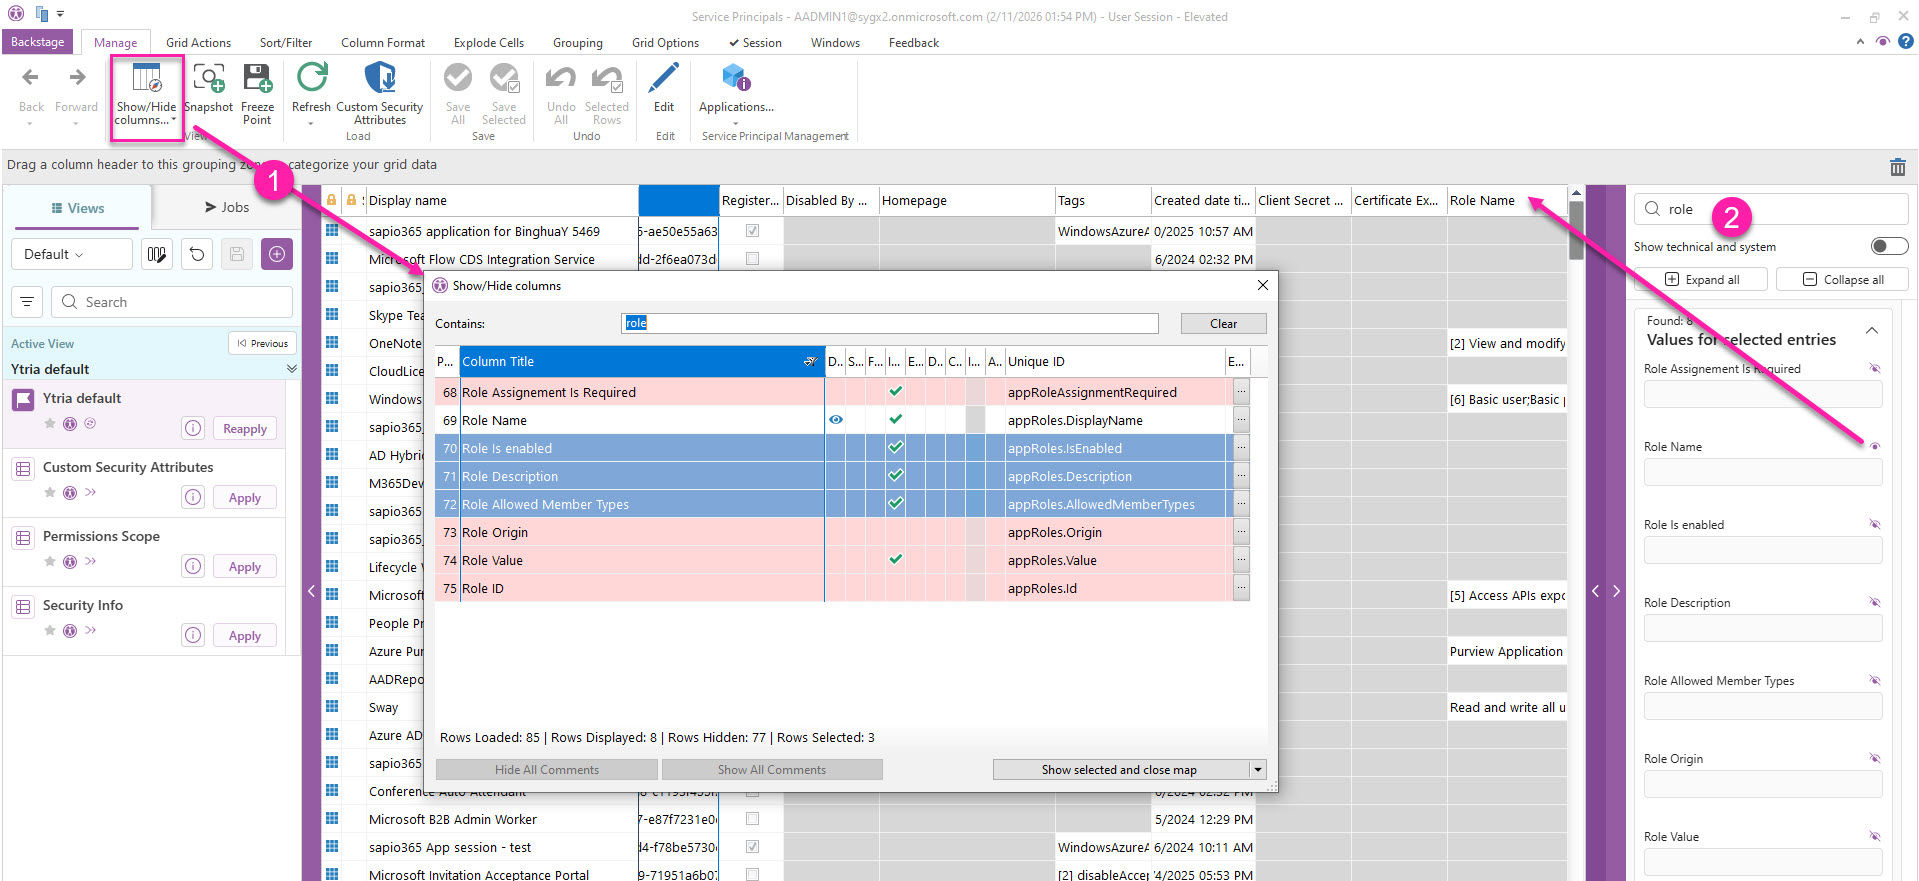Open the Grid Actions ribbon tab
This screenshot has height=881, width=1919.
198,43
